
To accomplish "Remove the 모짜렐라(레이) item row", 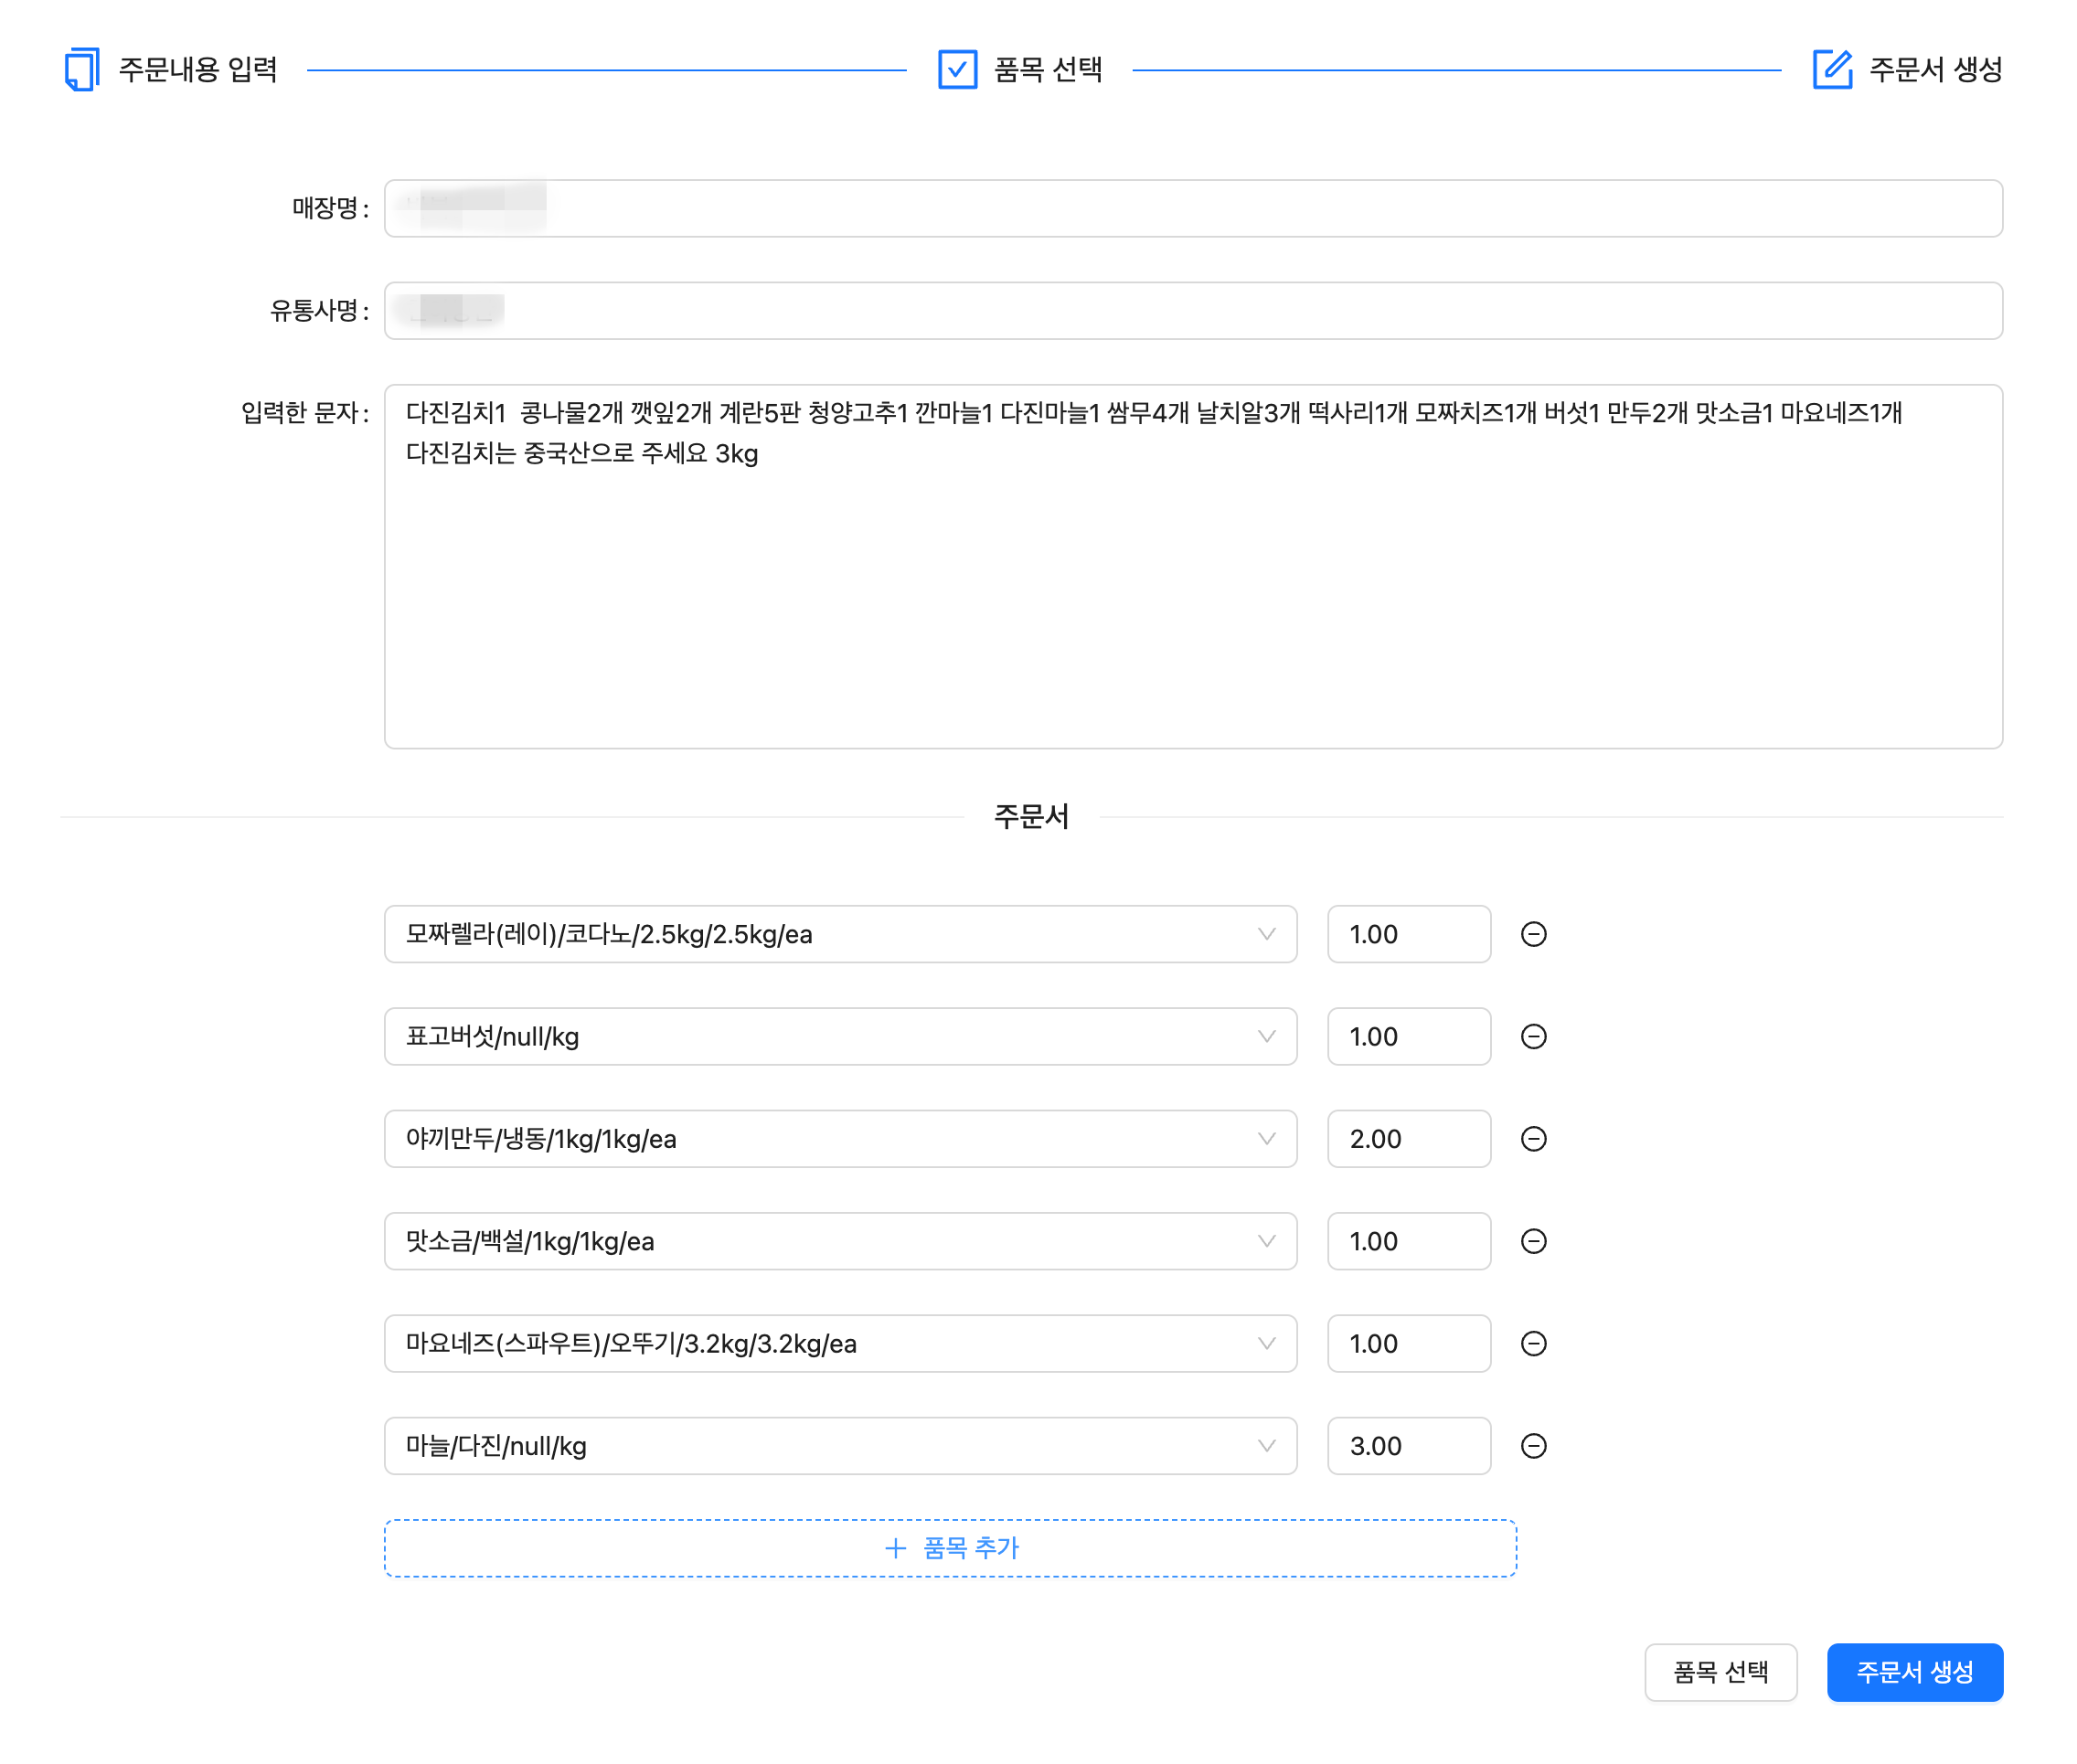I will [1533, 934].
